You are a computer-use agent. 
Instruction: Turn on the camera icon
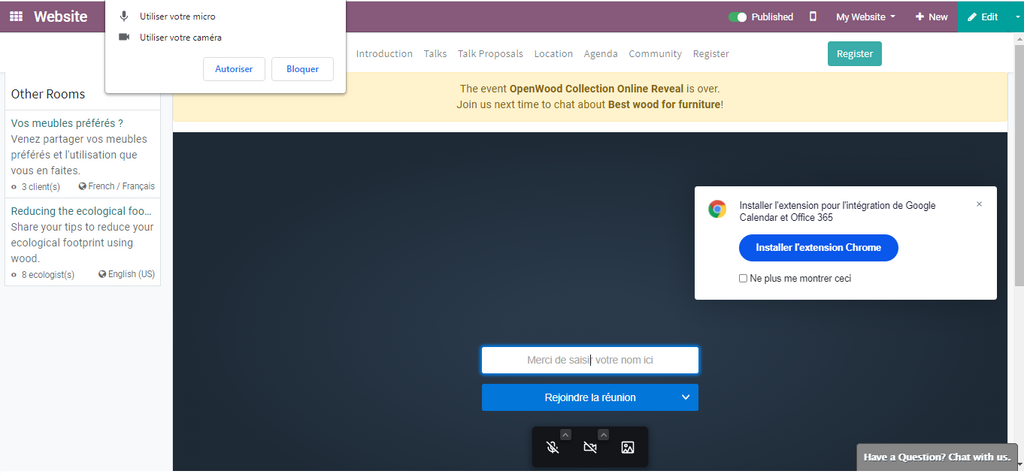tap(590, 448)
